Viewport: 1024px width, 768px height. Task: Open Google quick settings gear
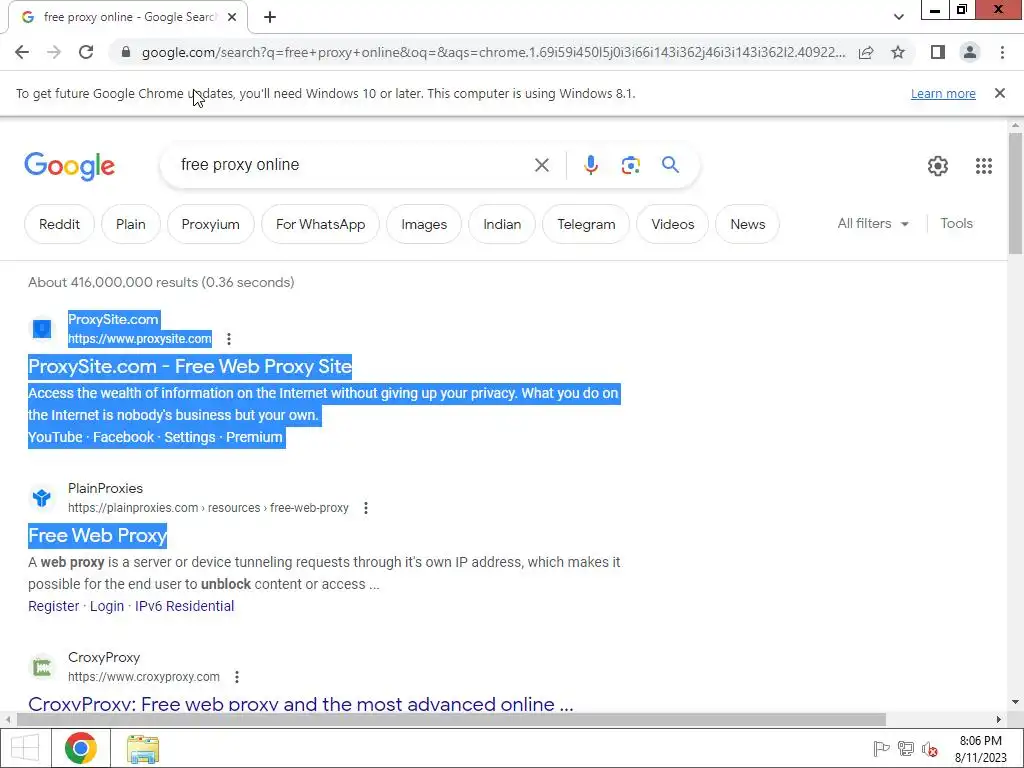pos(938,166)
